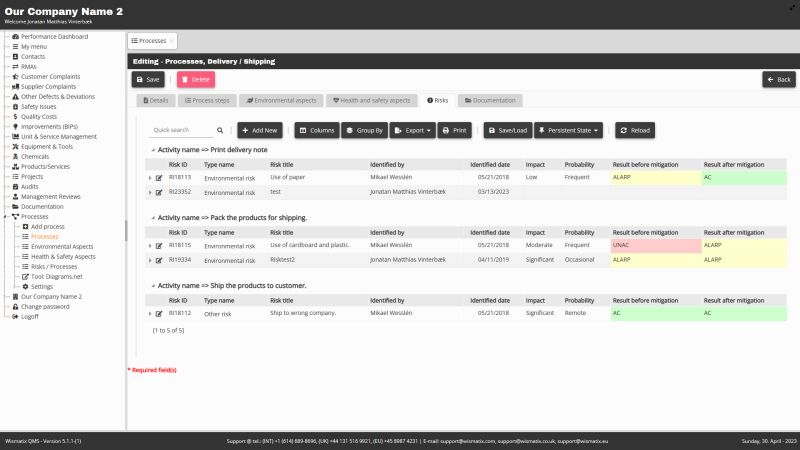The height and width of the screenshot is (450, 800).
Task: Open edit icon for risk RI23352
Action: 159,192
